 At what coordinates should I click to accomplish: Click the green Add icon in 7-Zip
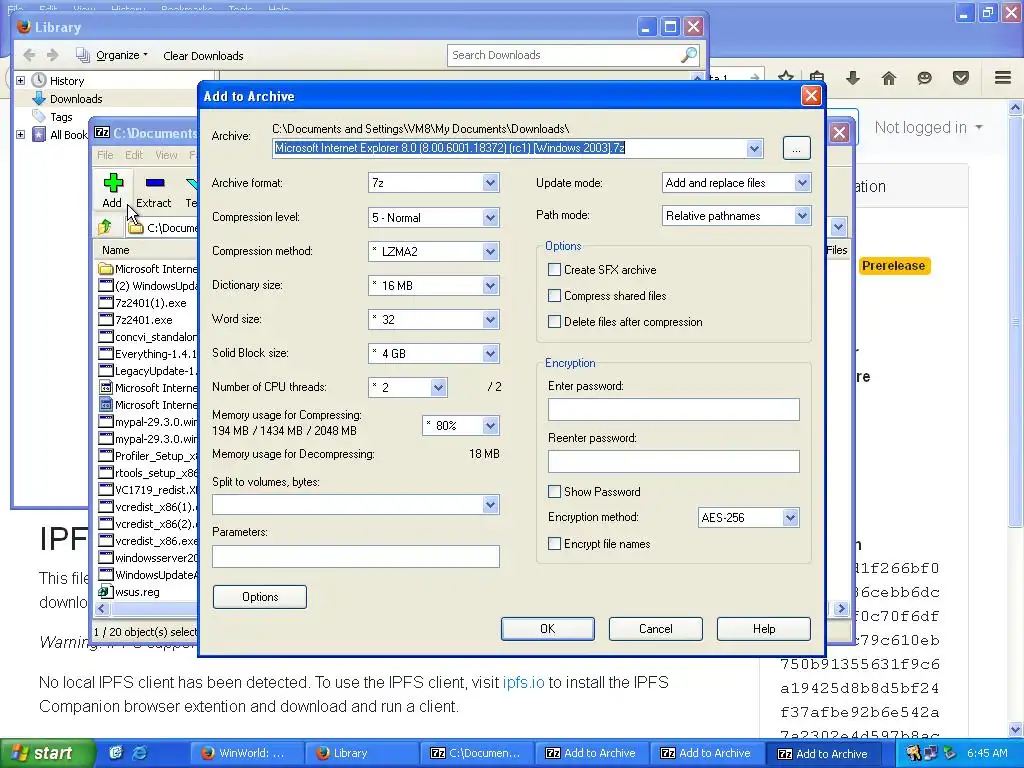tap(112, 184)
